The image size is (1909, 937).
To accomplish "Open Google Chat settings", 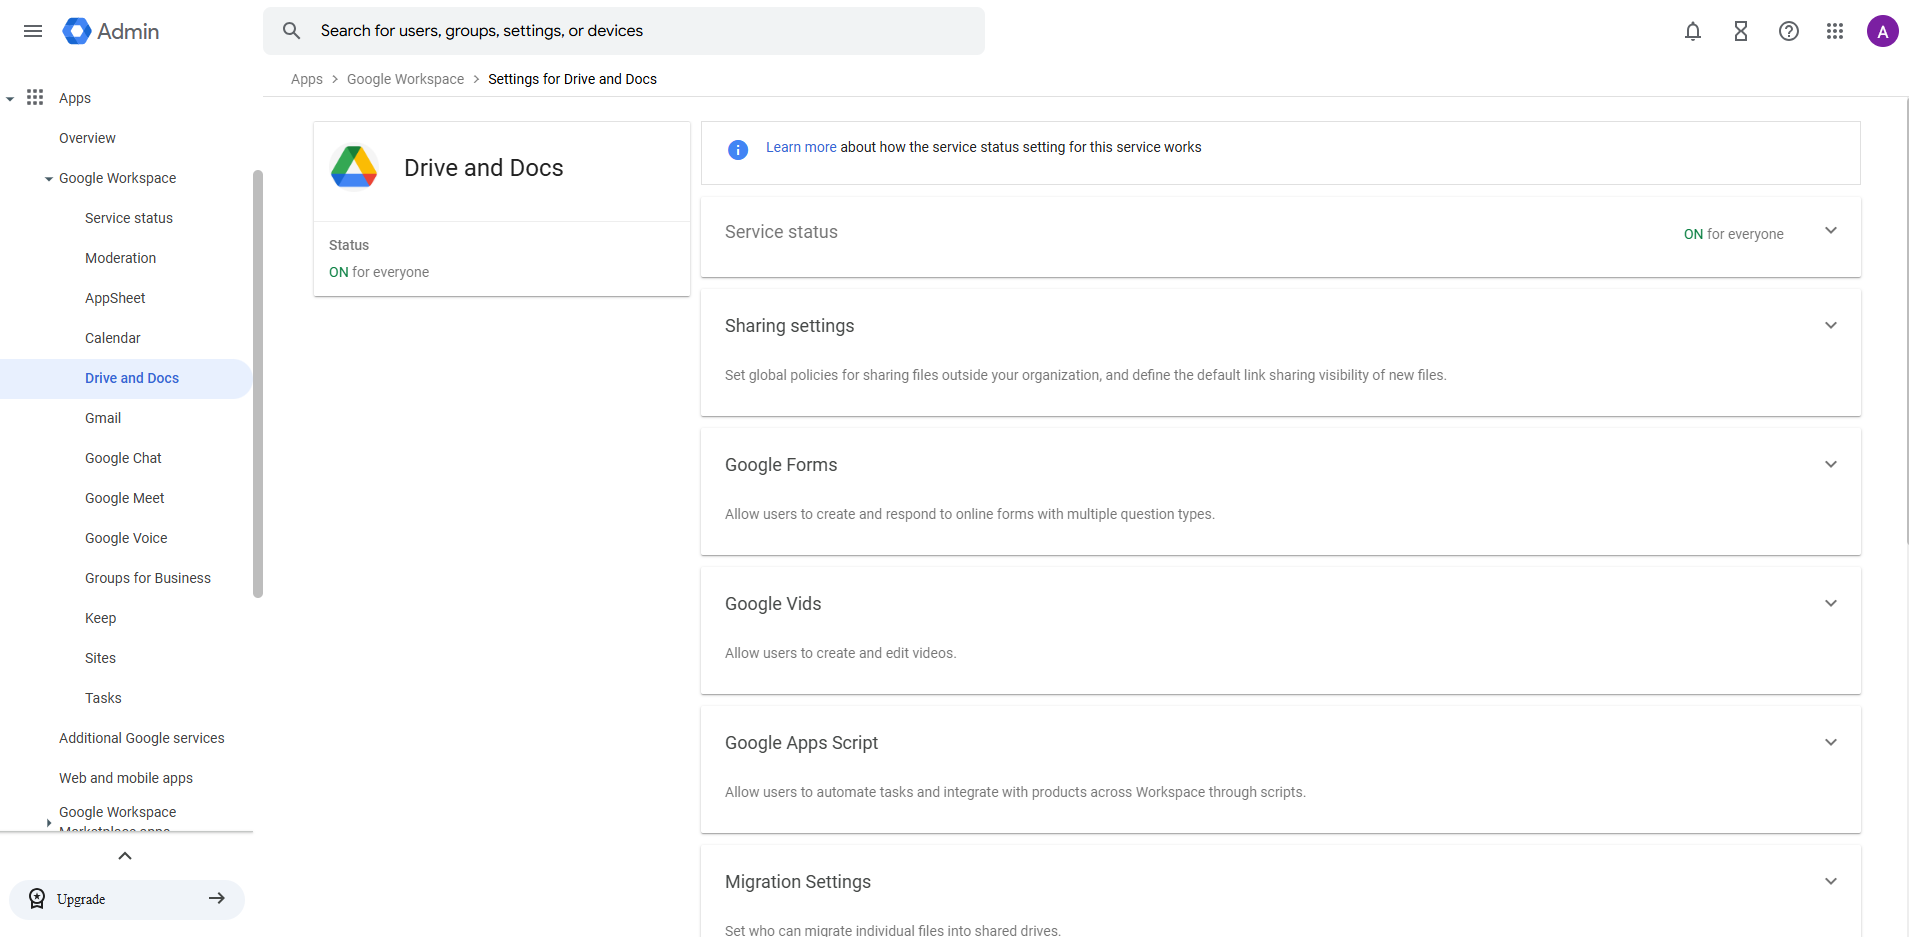I will (x=123, y=458).
